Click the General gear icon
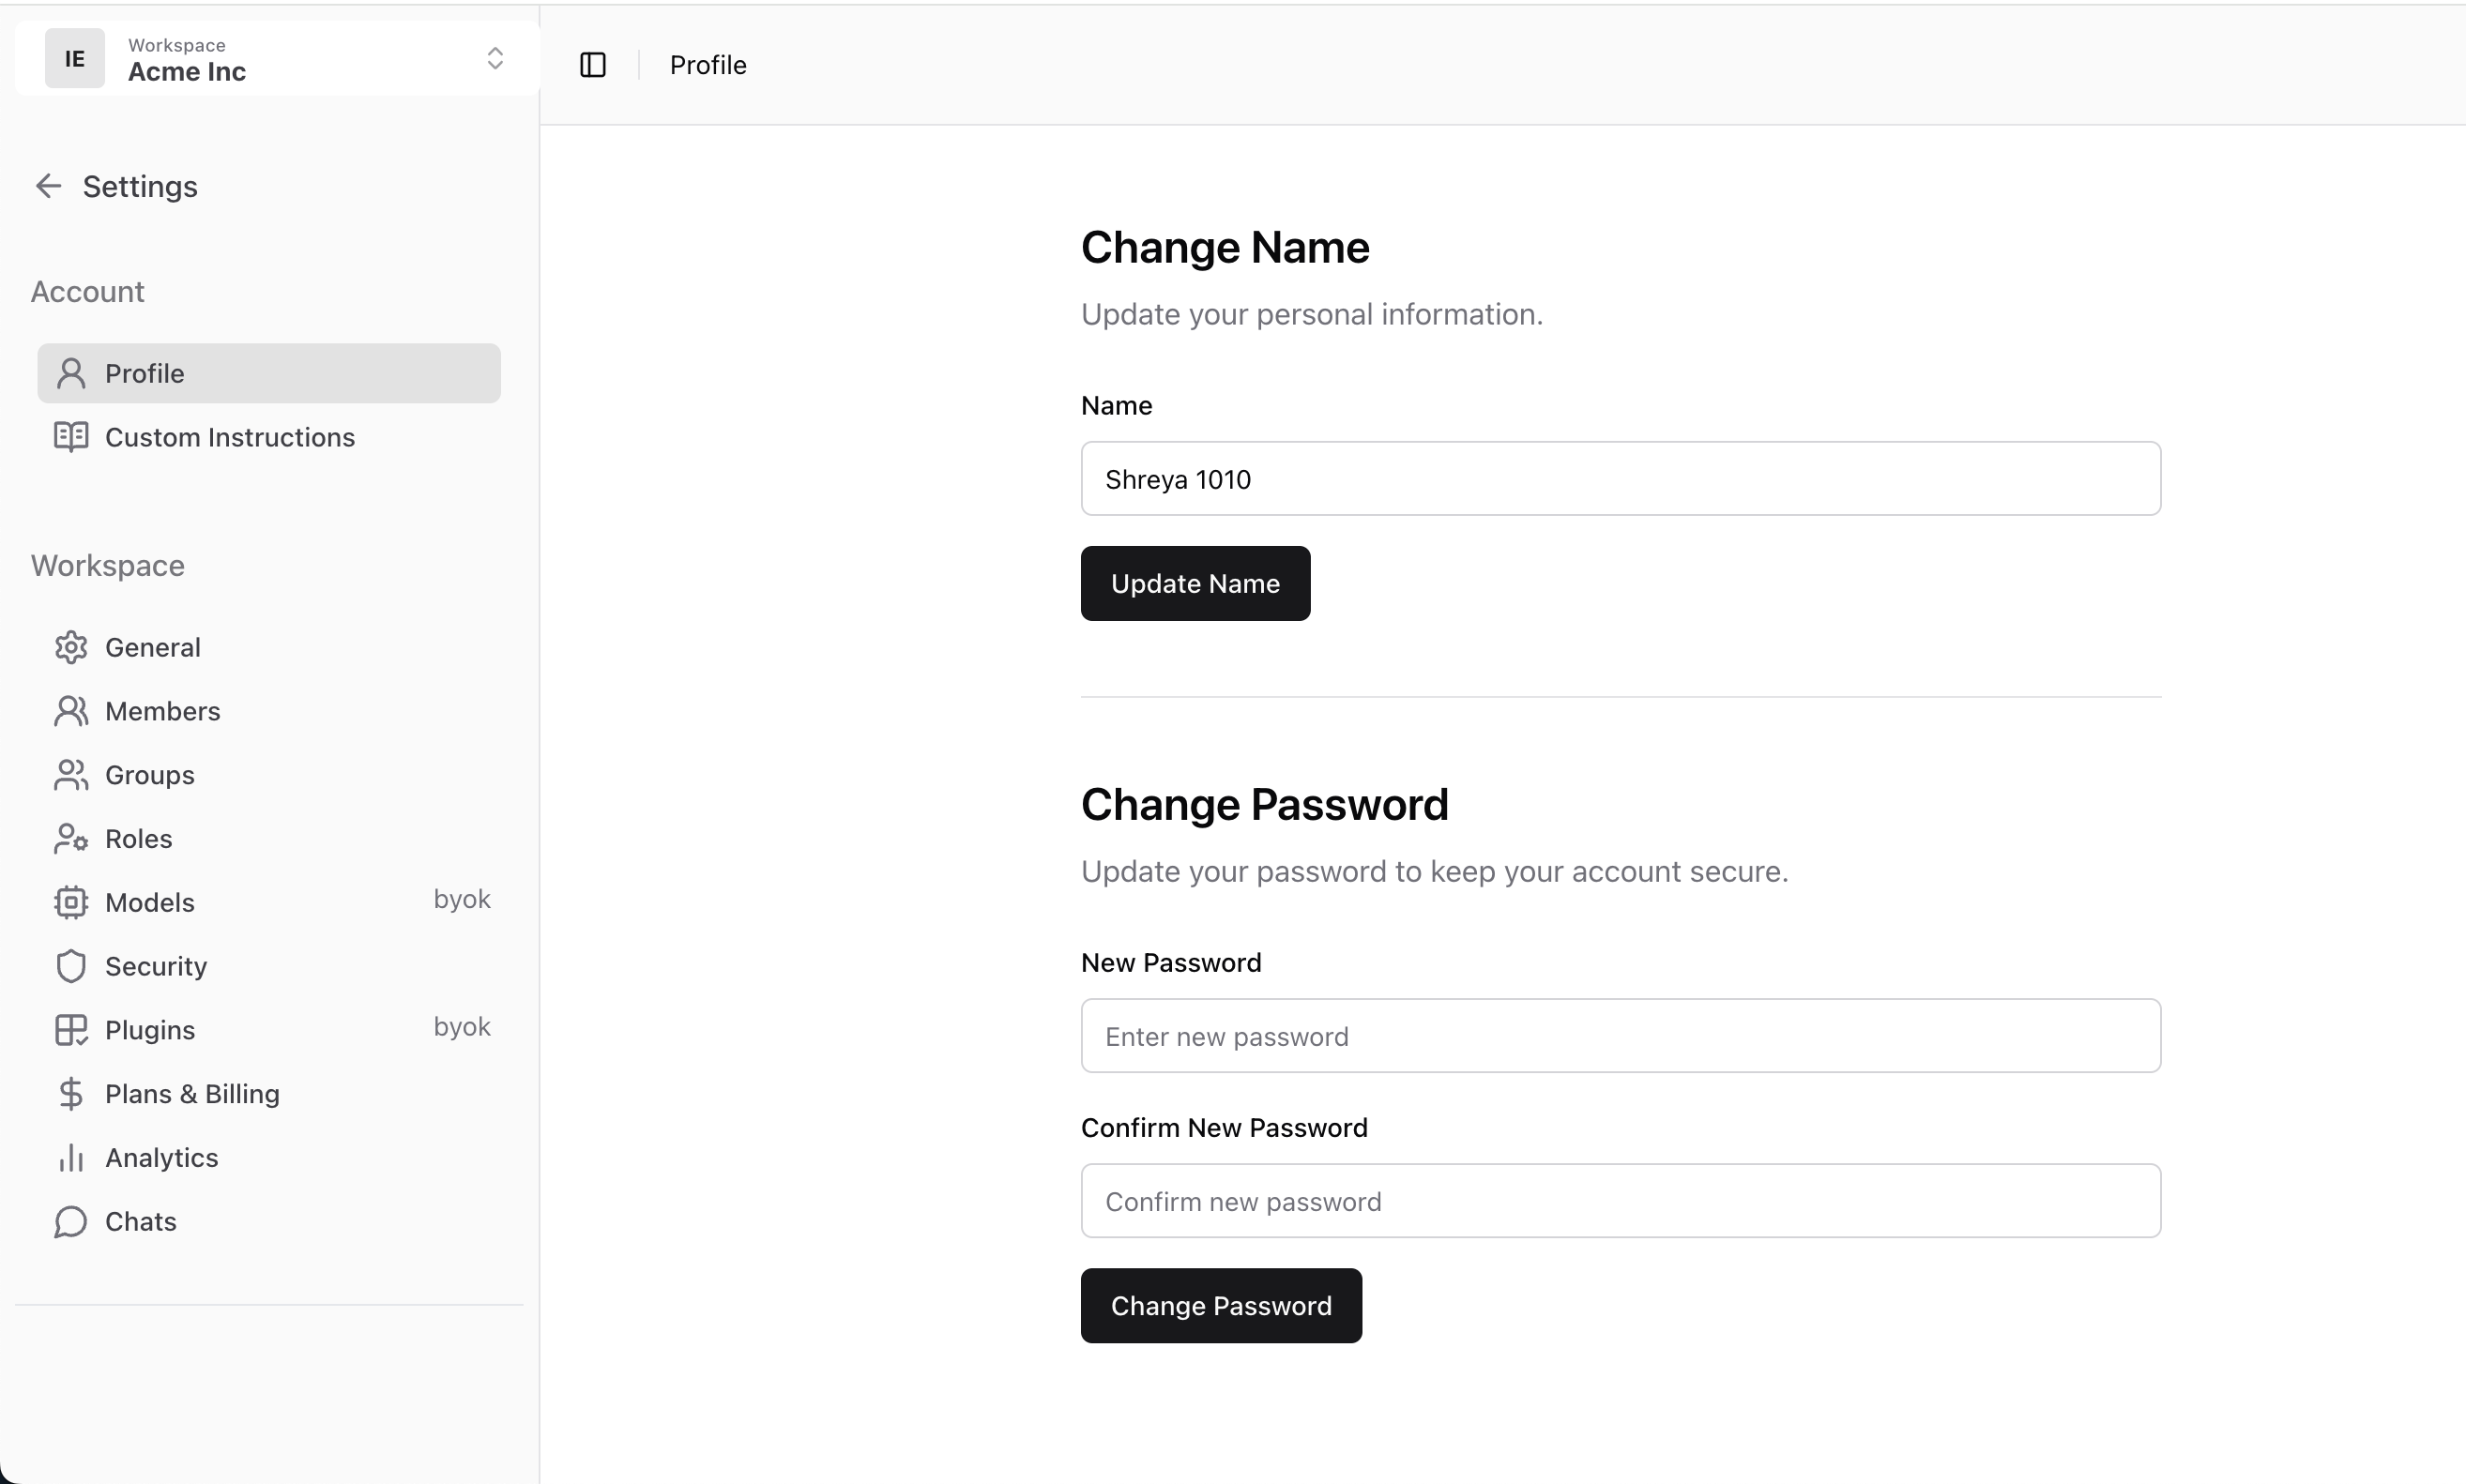This screenshot has height=1484, width=2466. click(x=71, y=647)
